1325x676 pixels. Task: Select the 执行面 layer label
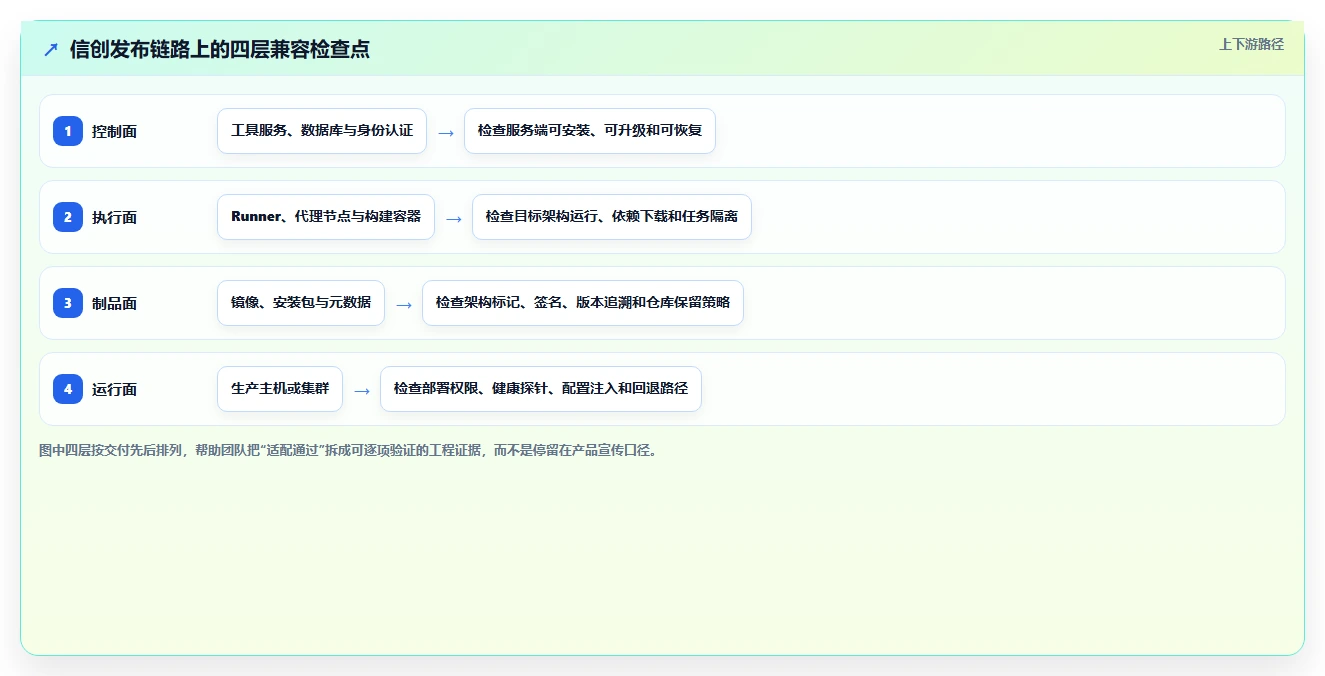pos(114,217)
